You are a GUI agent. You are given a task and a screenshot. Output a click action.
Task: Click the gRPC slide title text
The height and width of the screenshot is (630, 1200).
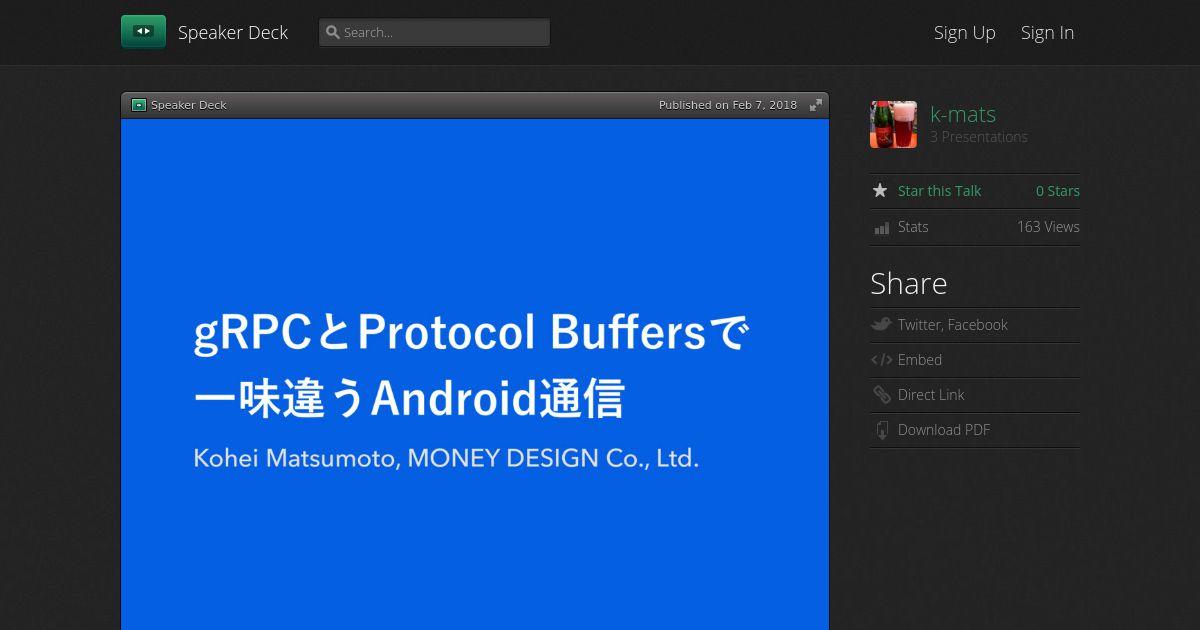click(x=470, y=366)
